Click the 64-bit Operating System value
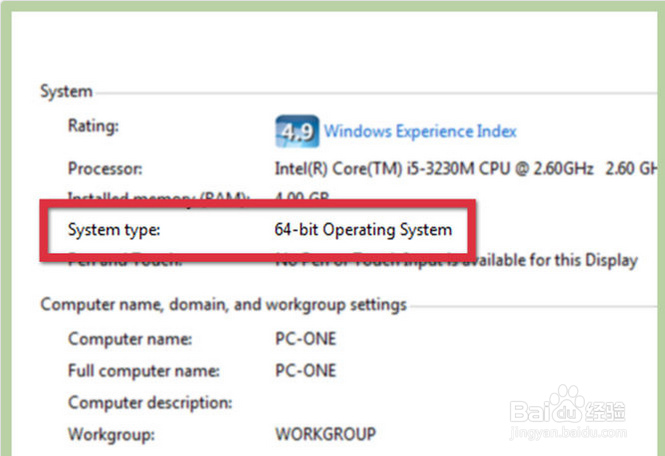The image size is (665, 456). click(x=363, y=230)
